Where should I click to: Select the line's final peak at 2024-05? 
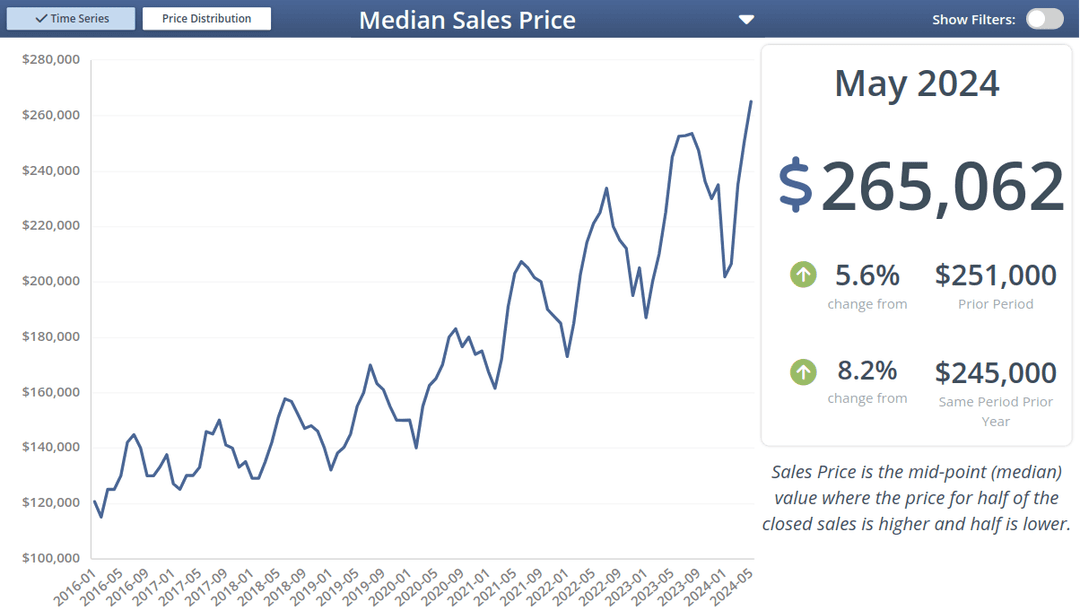751,102
